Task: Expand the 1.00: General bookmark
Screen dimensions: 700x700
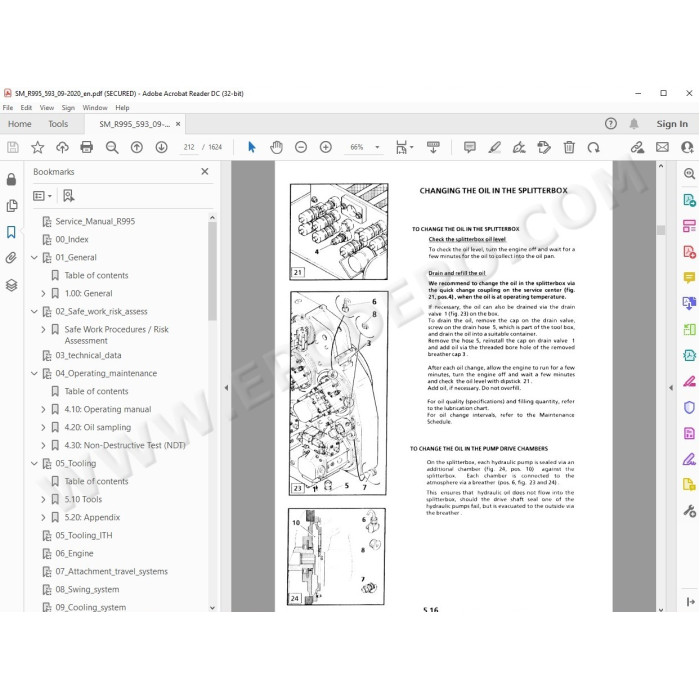Action: tap(43, 293)
